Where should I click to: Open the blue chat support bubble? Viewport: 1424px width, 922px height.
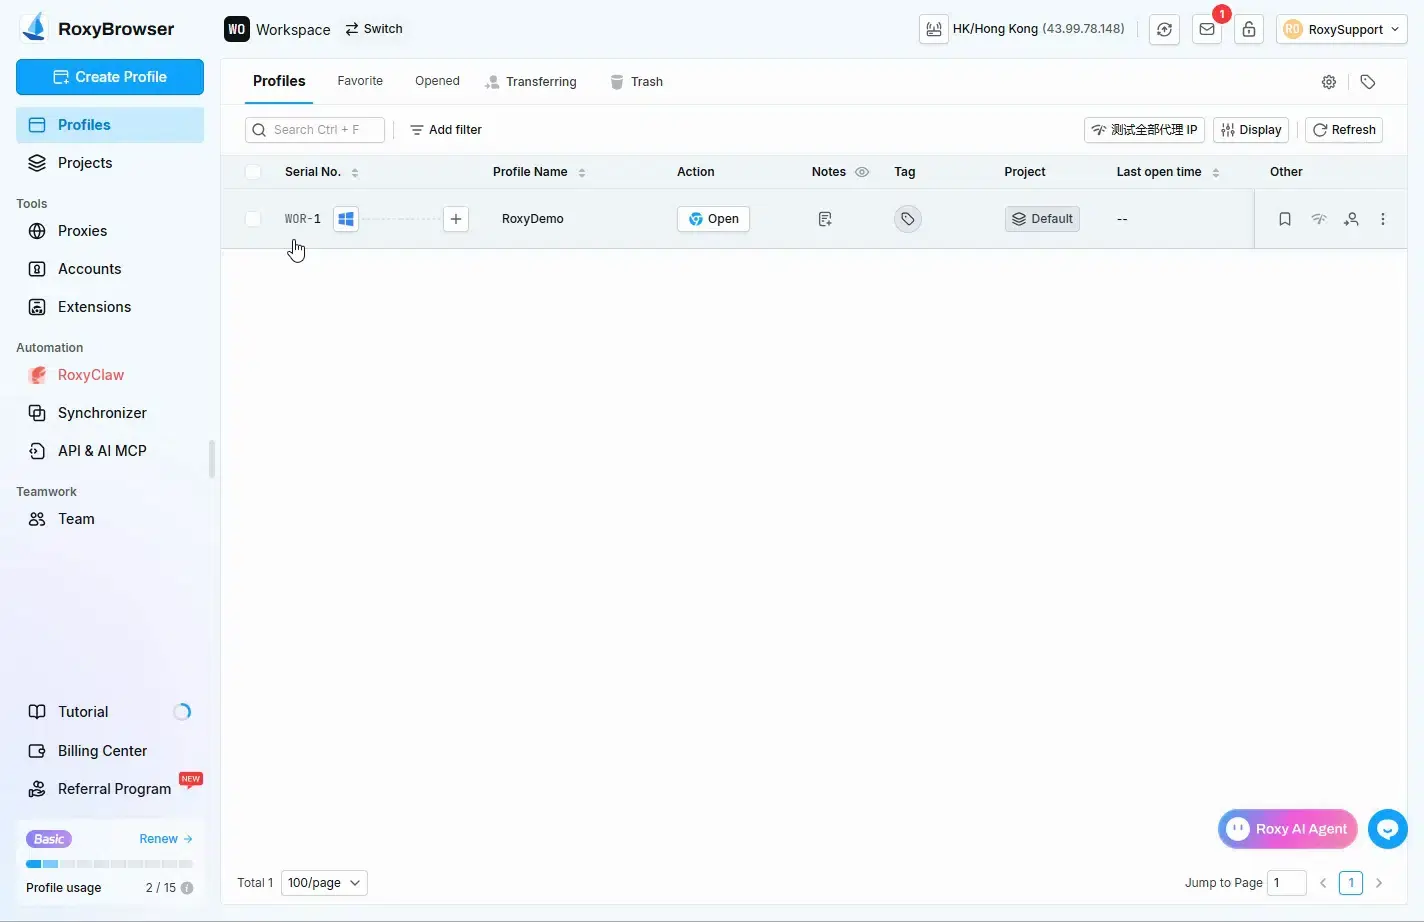[1387, 829]
